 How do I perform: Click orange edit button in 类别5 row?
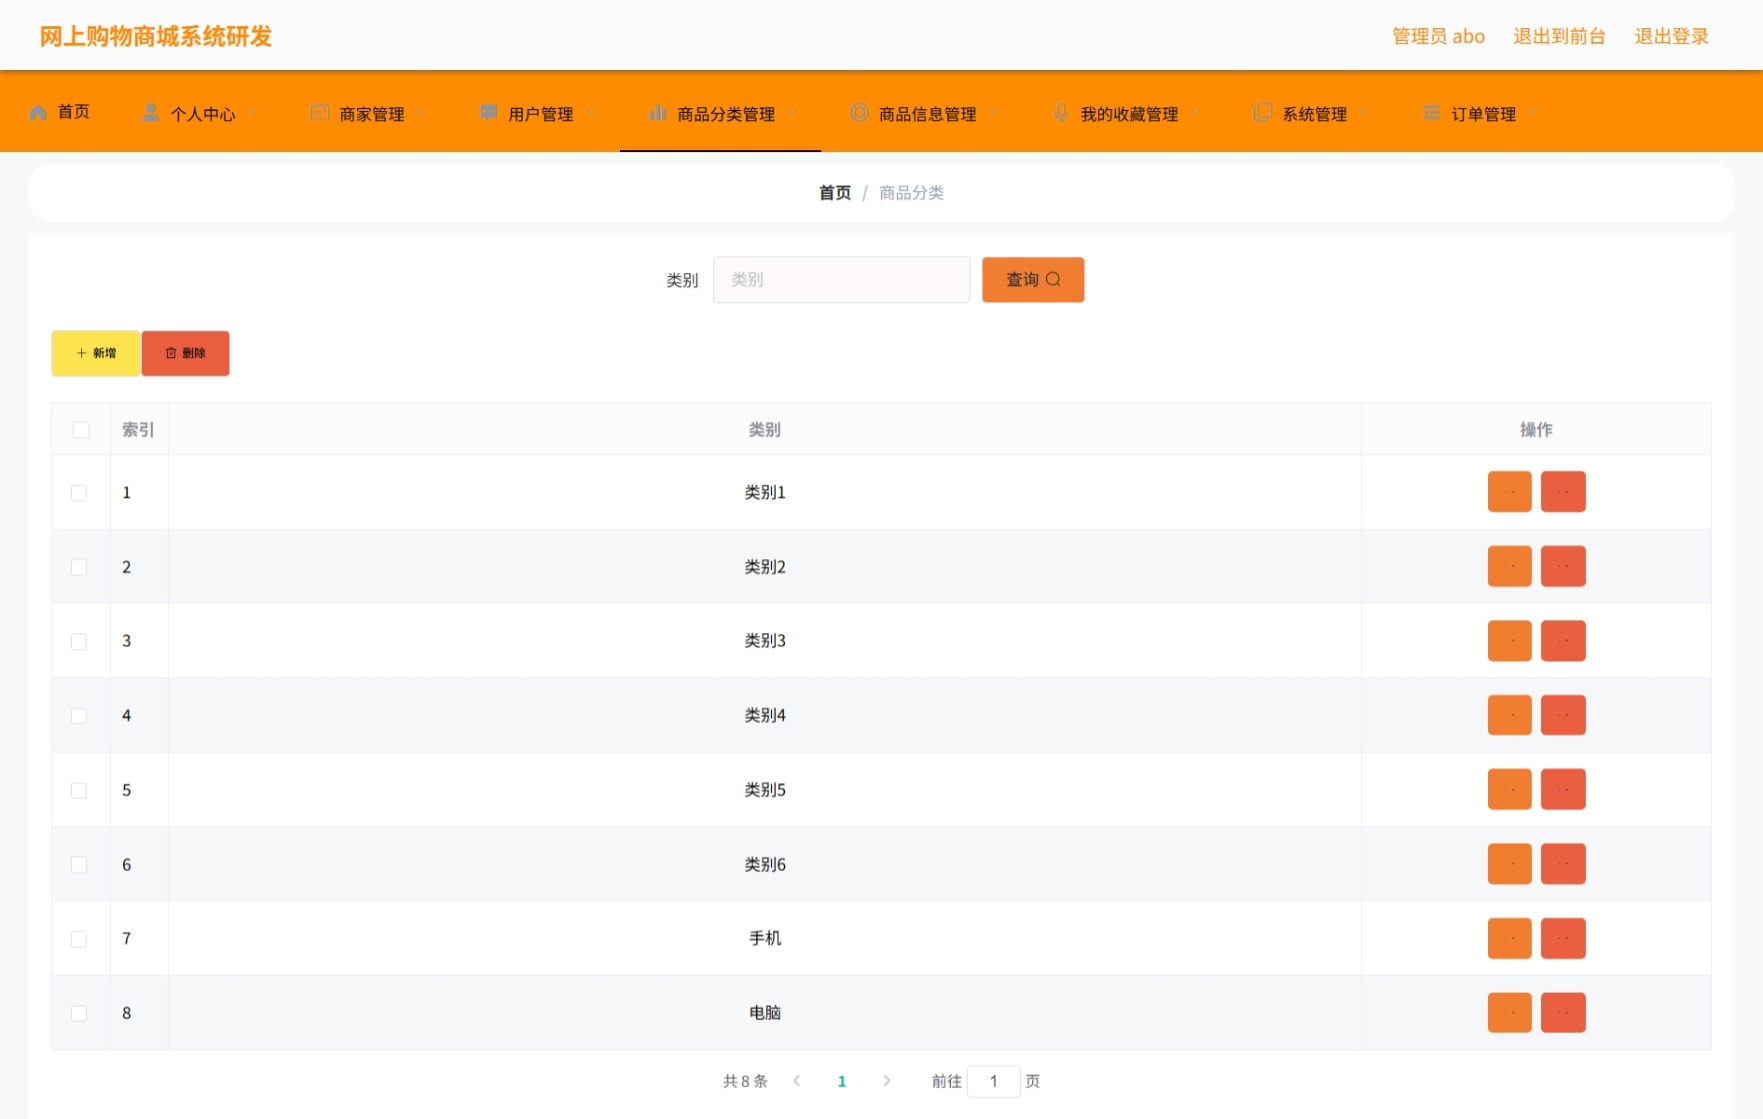pyautogui.click(x=1510, y=790)
